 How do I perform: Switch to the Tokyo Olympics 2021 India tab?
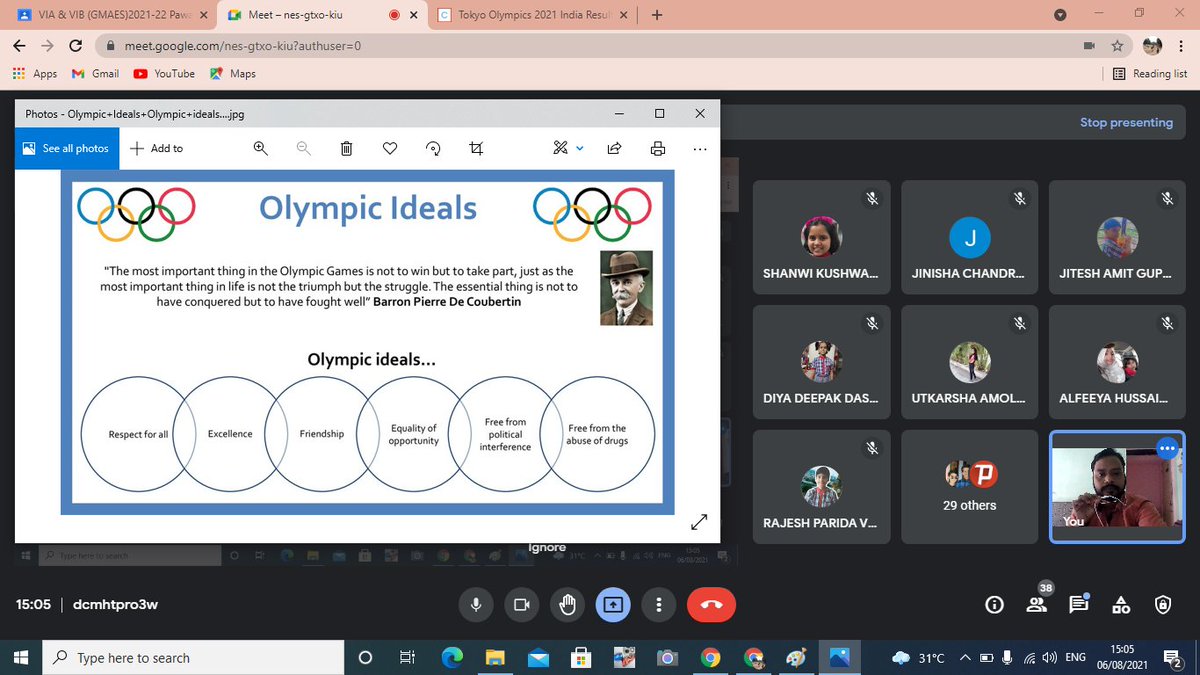click(x=535, y=15)
